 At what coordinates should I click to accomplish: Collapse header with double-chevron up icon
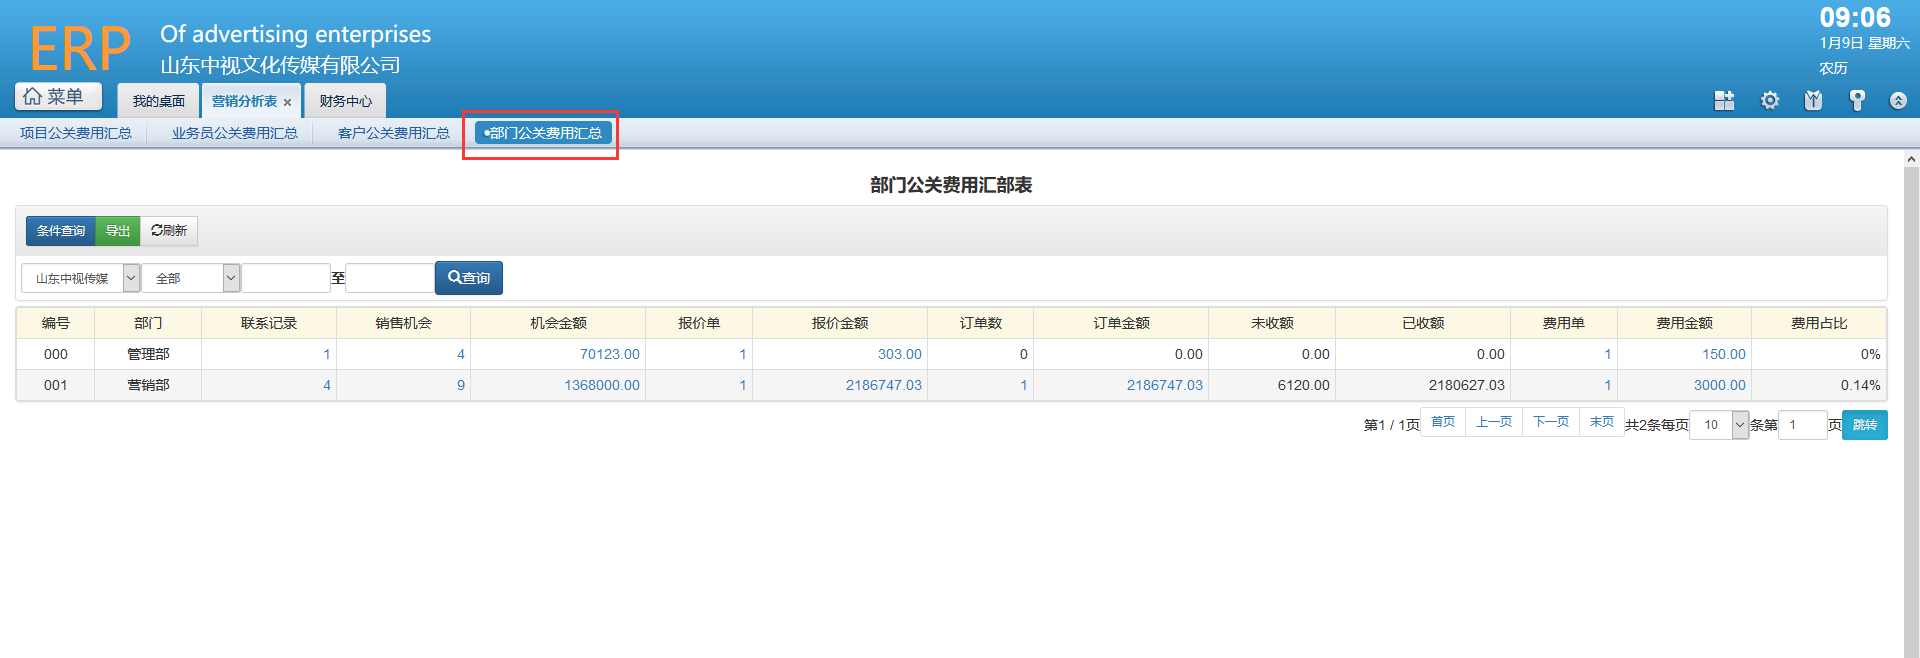(1898, 100)
